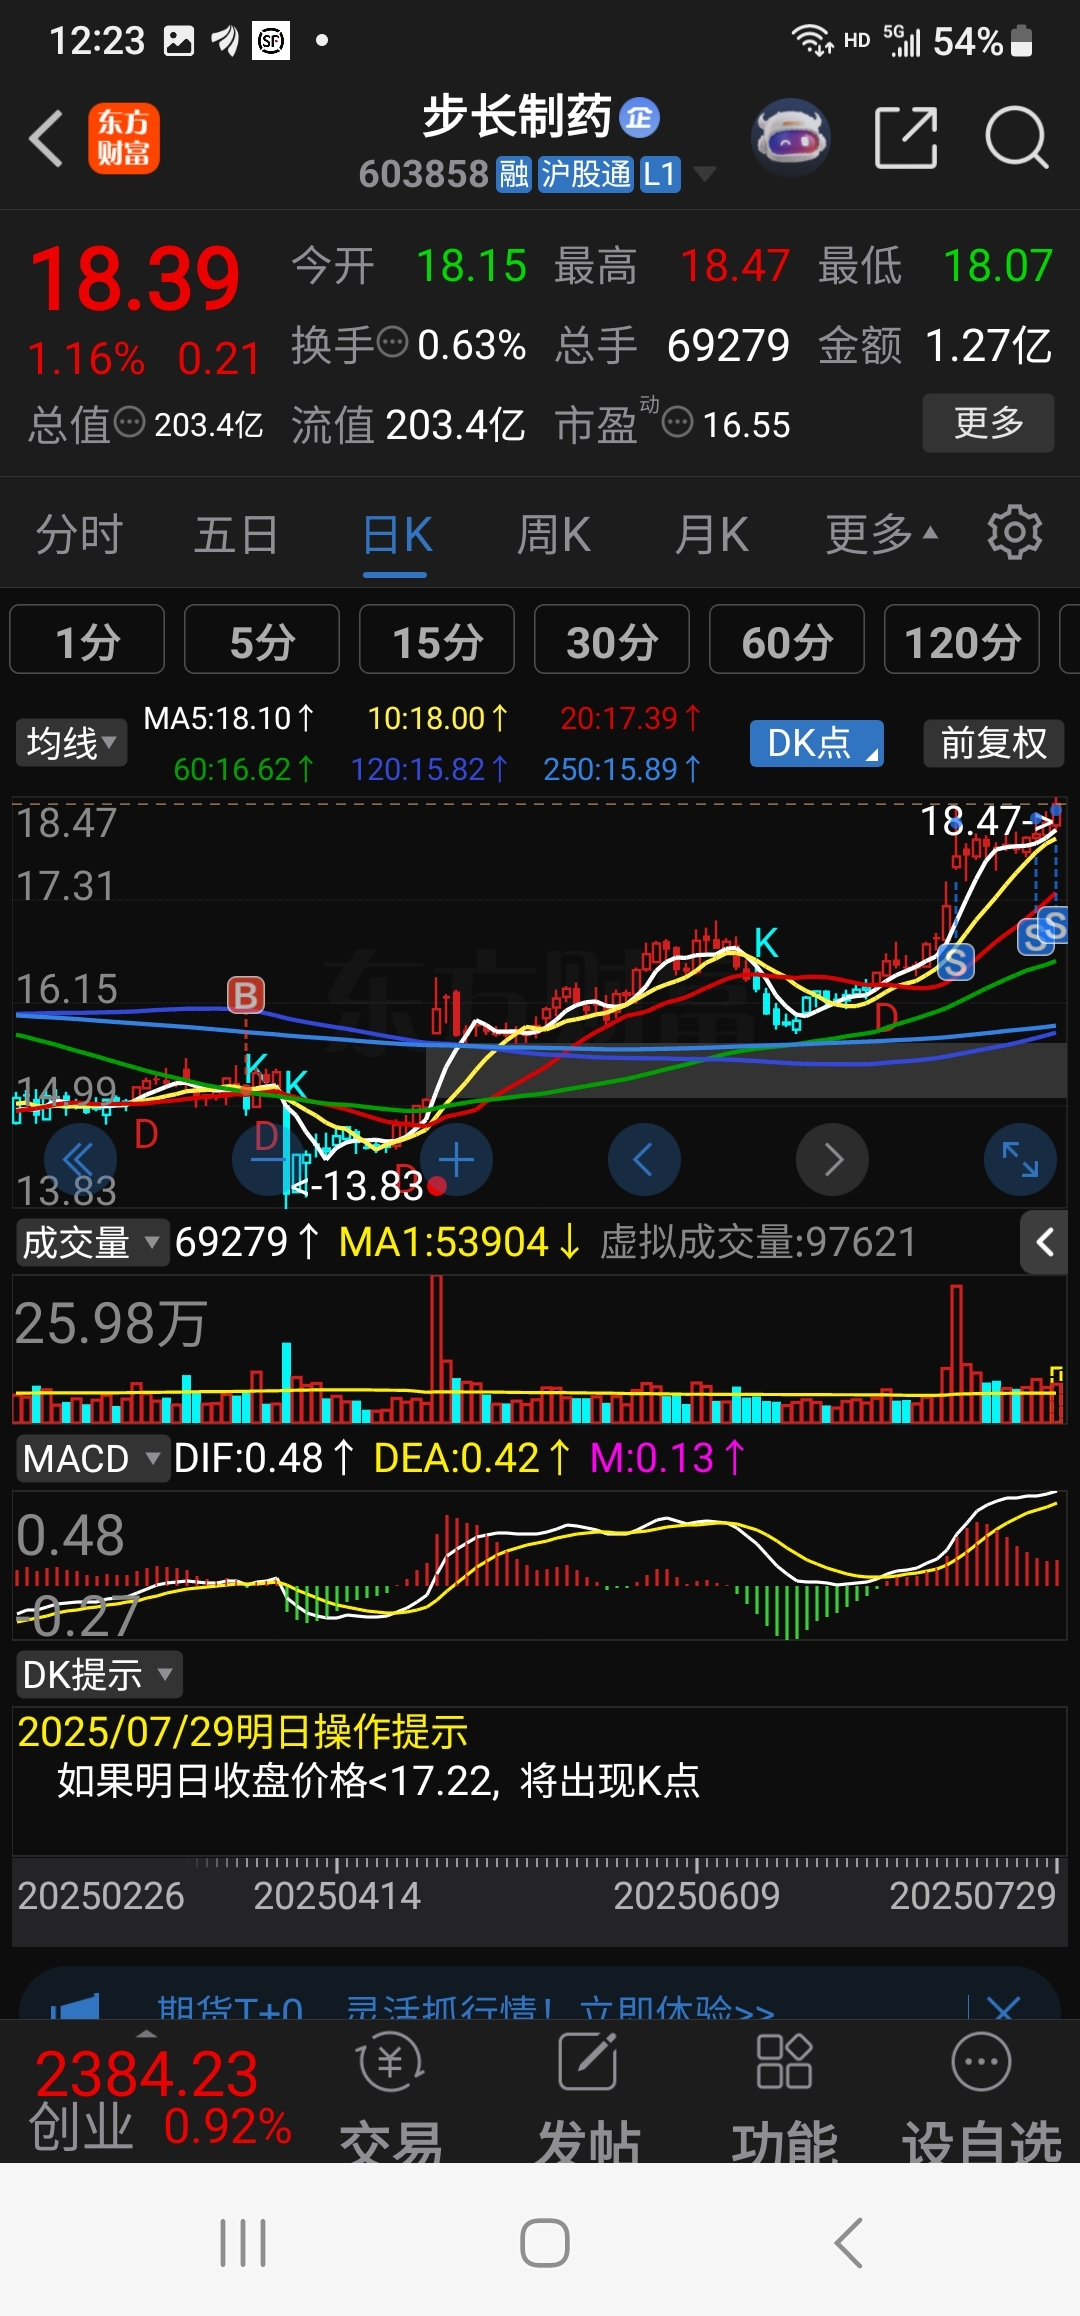Select the 120分 period button
Screen dimensions: 1080x2316
[962, 640]
